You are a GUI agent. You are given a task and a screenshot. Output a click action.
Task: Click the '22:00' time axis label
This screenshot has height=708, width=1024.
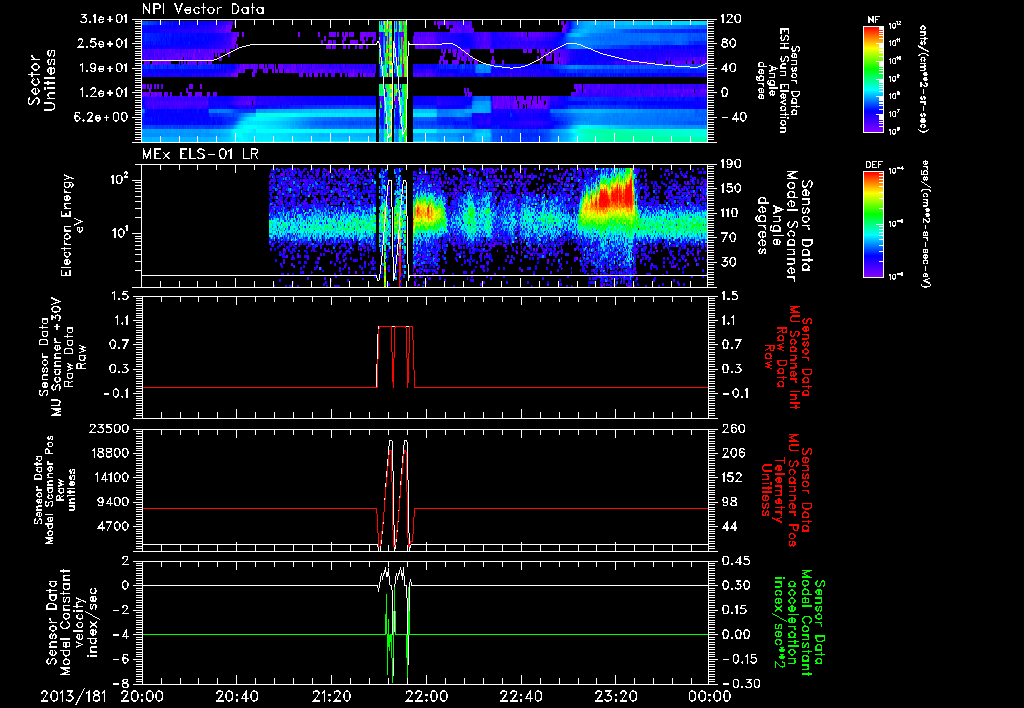pyautogui.click(x=426, y=696)
